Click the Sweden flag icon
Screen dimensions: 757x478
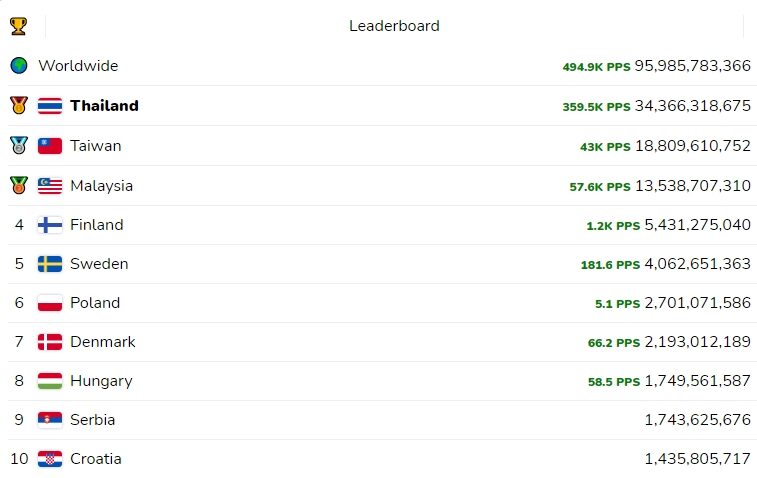(x=50, y=264)
